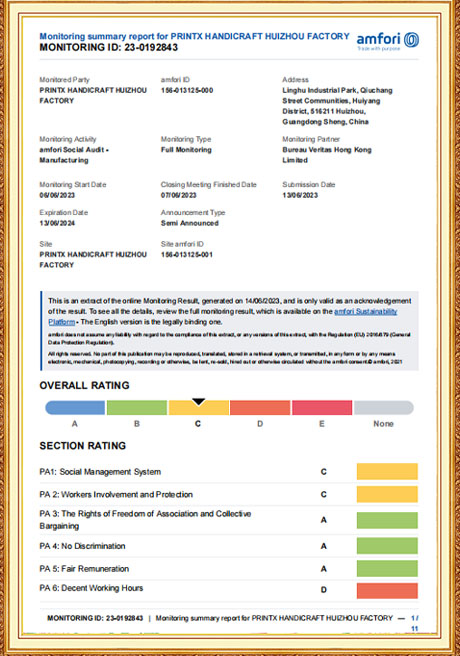This screenshot has width=460, height=656.
Task: Click the 'SECTION RATING' heading
Action: [83, 446]
